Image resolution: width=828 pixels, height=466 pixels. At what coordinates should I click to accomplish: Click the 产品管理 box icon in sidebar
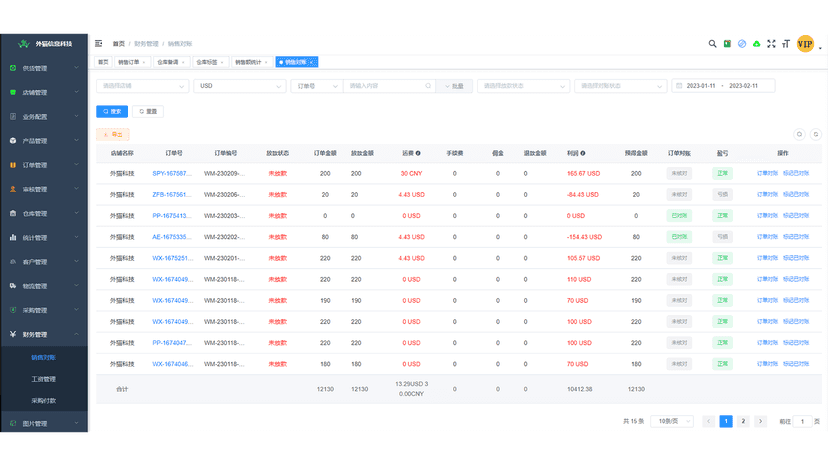13,141
